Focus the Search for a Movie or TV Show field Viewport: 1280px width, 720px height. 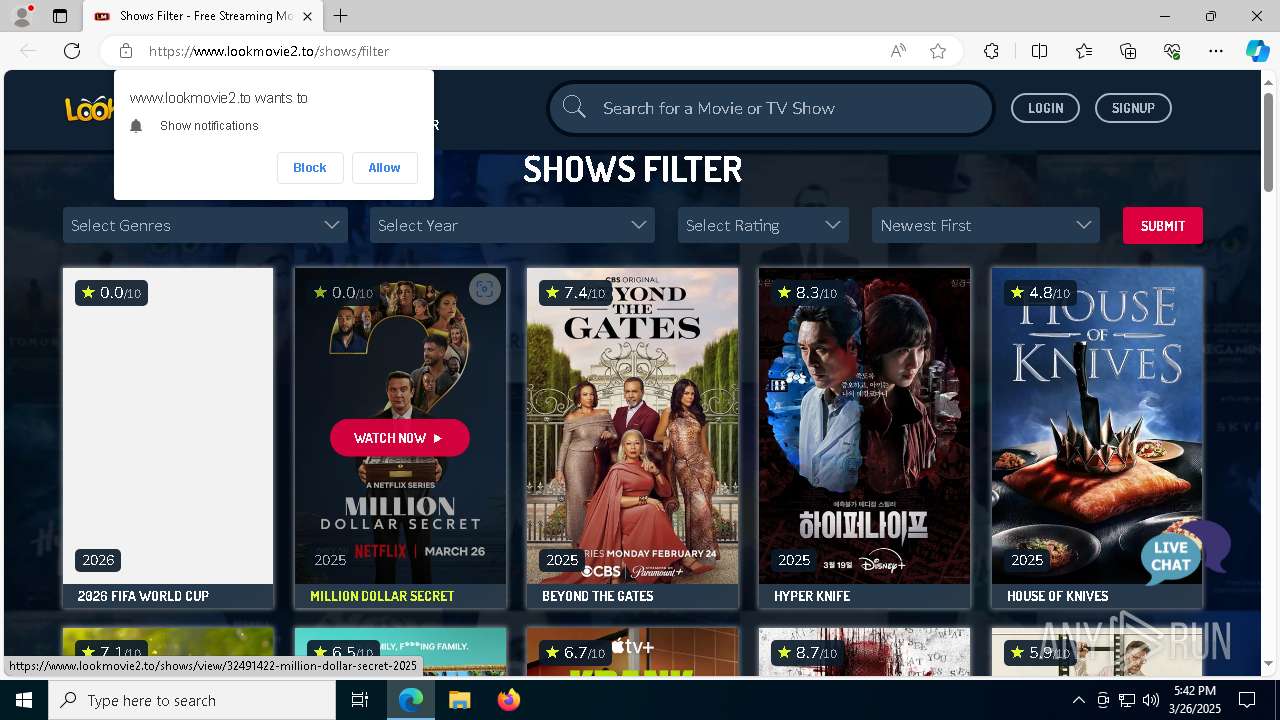pos(771,108)
